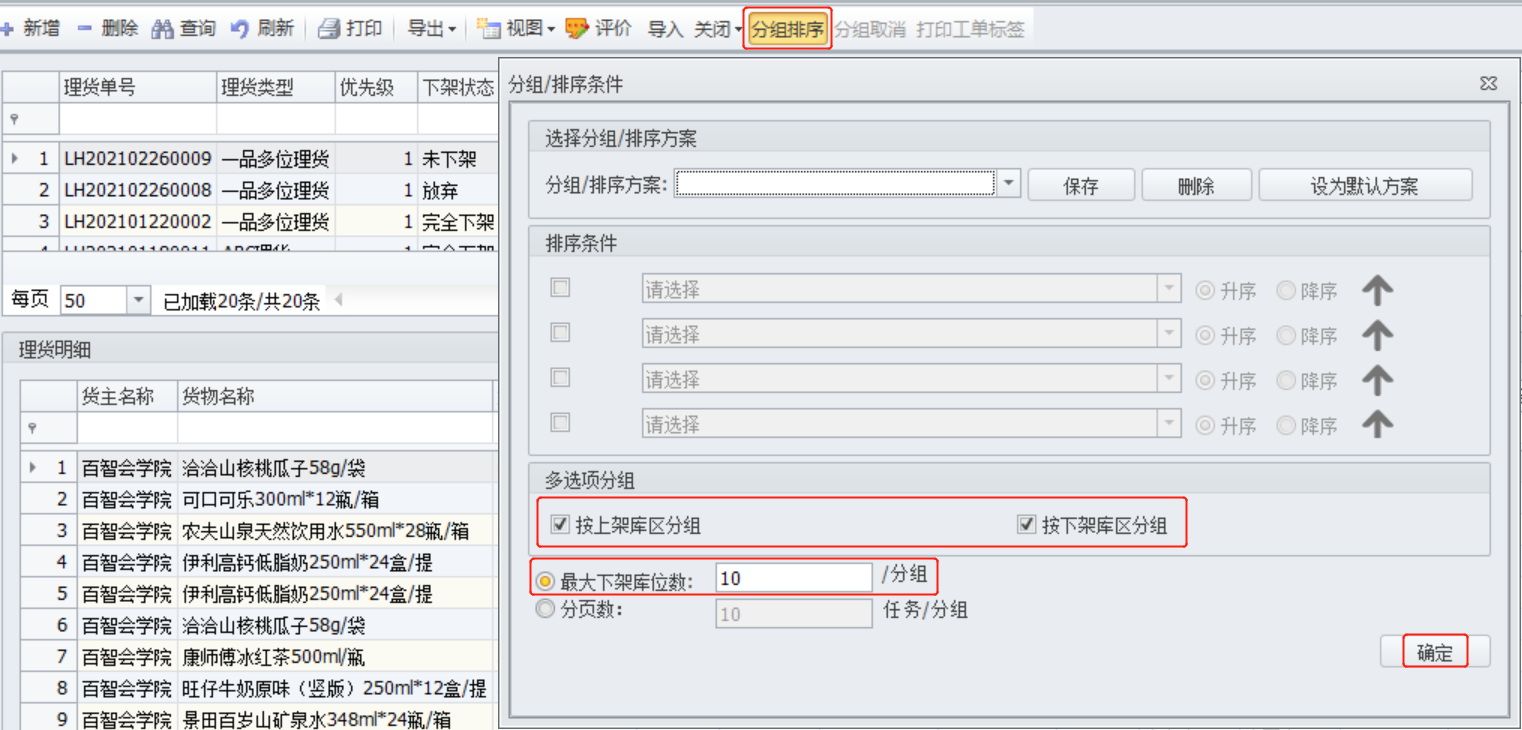This screenshot has width=1522, height=730.
Task: Click the 分组排序 toolbar item
Action: coord(787,30)
